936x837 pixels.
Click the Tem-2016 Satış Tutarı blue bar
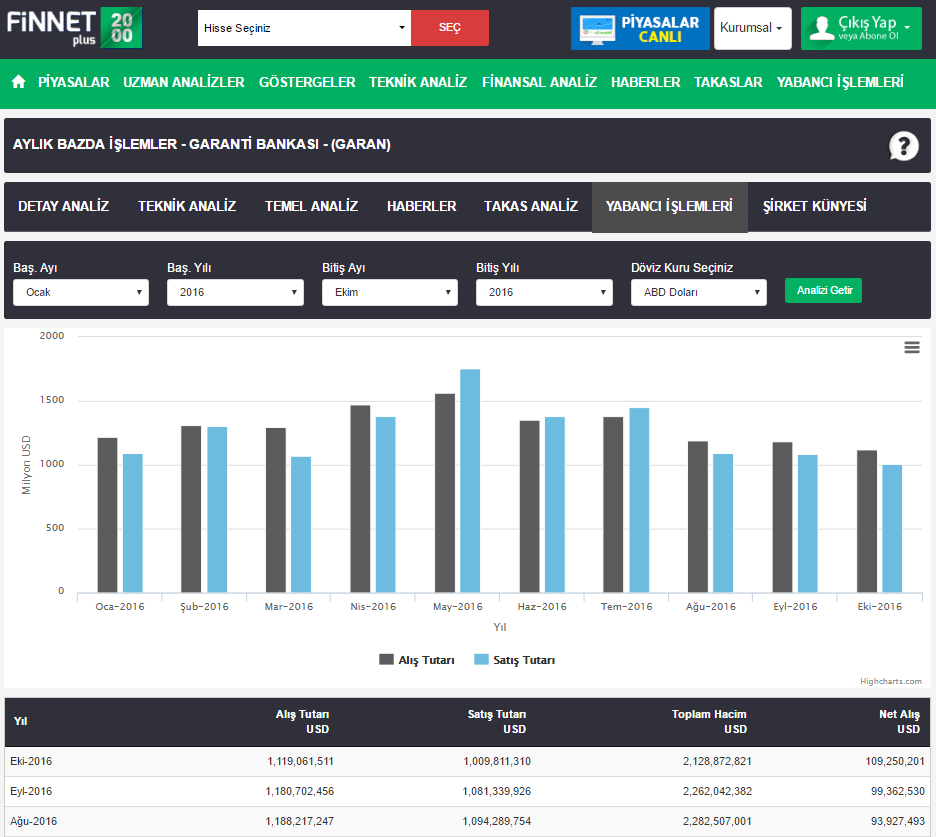639,500
